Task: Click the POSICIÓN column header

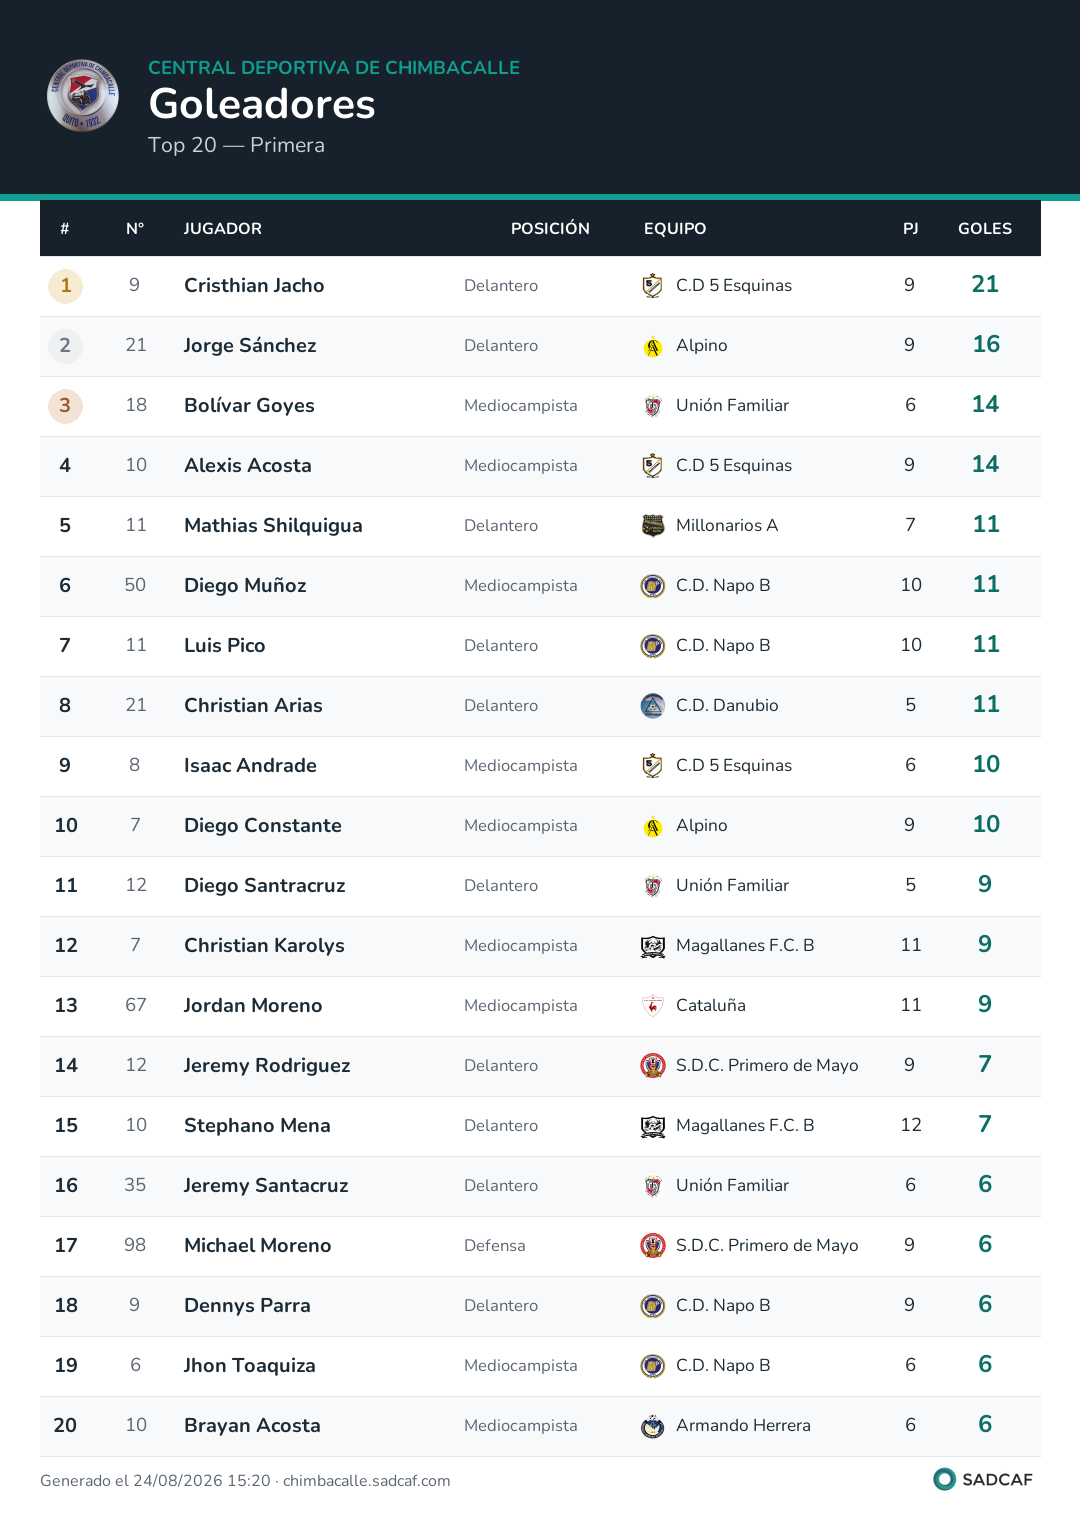Action: click(x=550, y=229)
